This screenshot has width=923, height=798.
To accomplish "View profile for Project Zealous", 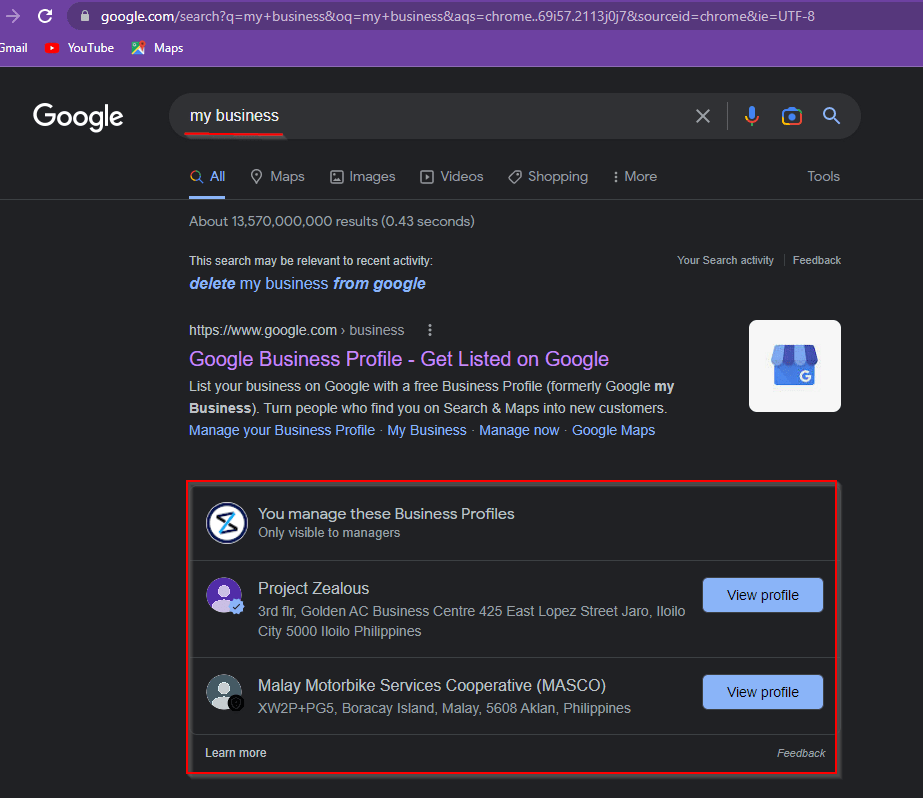I will tap(762, 595).
